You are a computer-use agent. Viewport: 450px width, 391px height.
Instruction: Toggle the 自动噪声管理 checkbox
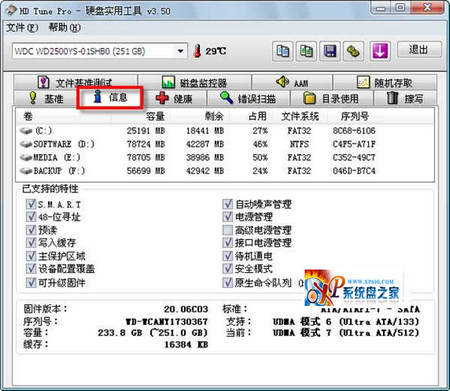coord(228,204)
